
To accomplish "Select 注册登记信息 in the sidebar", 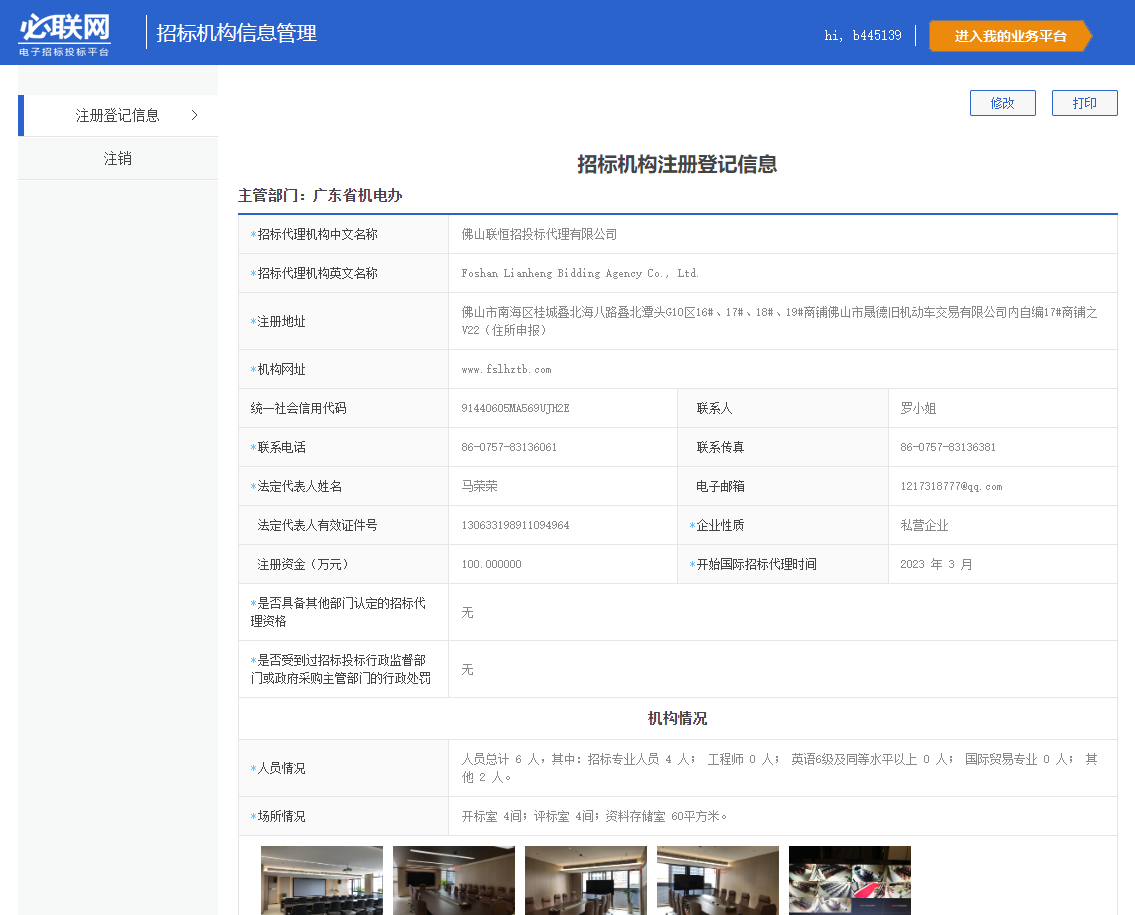I will (117, 116).
